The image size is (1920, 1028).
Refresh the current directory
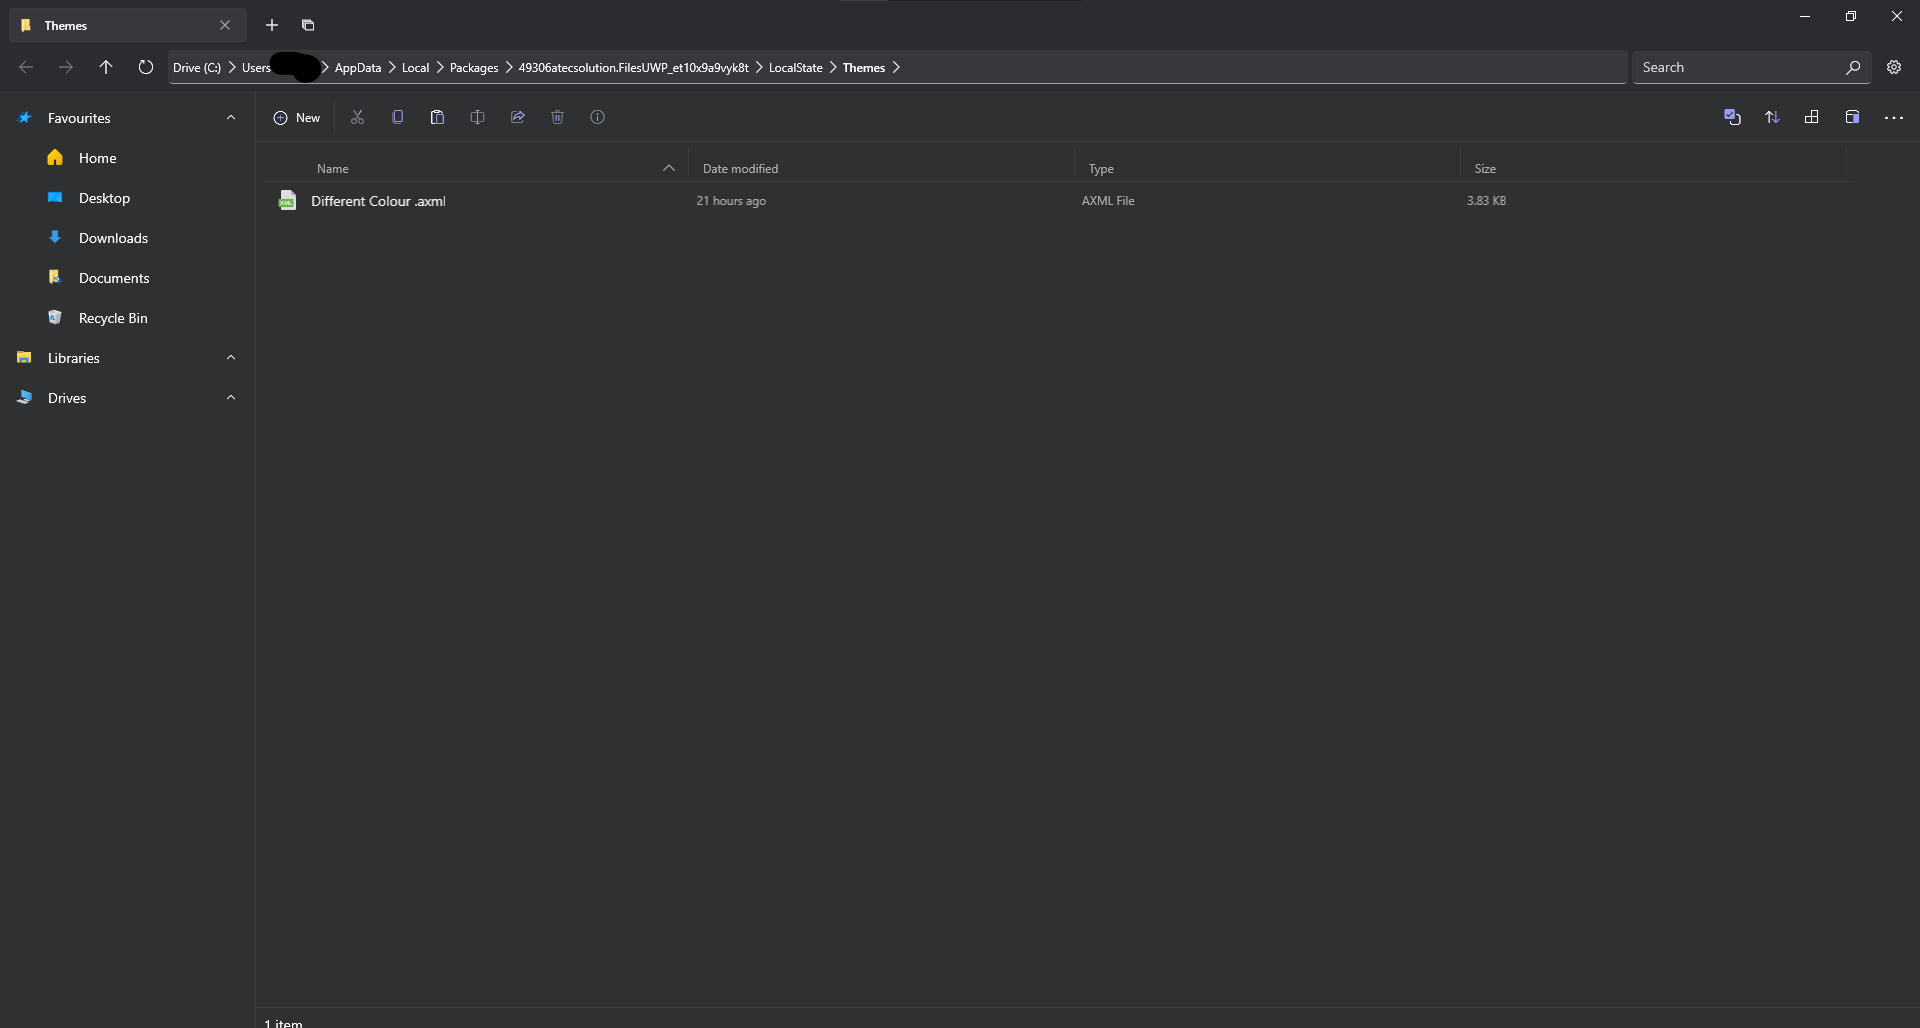(146, 67)
